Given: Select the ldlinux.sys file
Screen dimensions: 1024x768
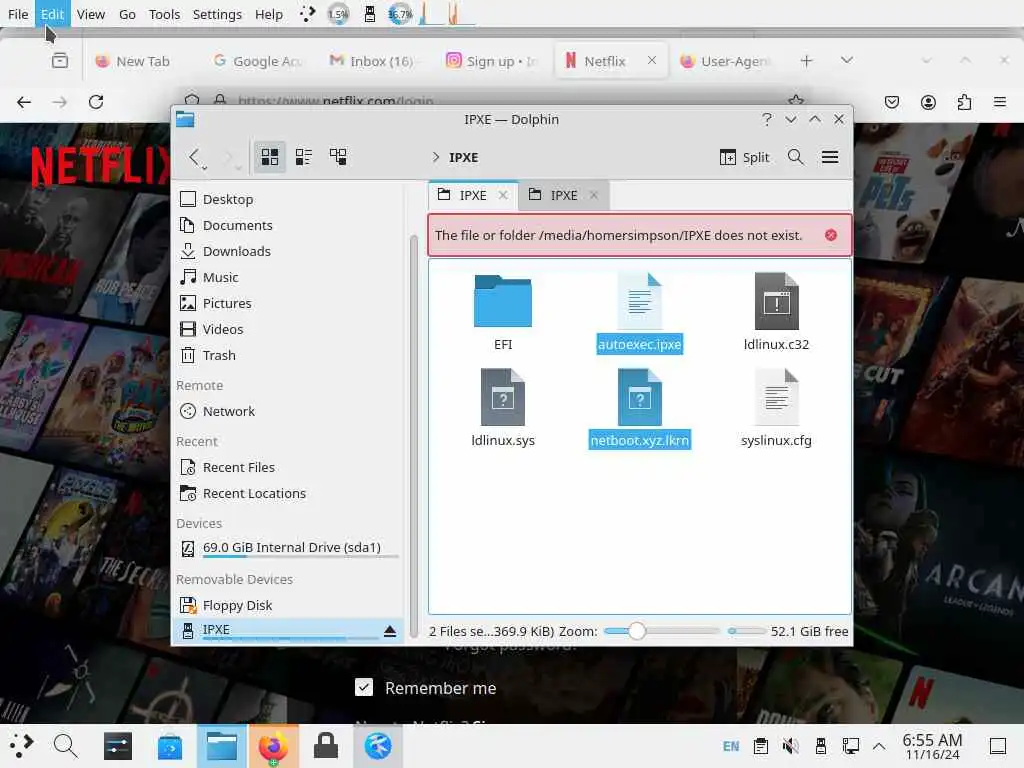Looking at the screenshot, I should (503, 409).
